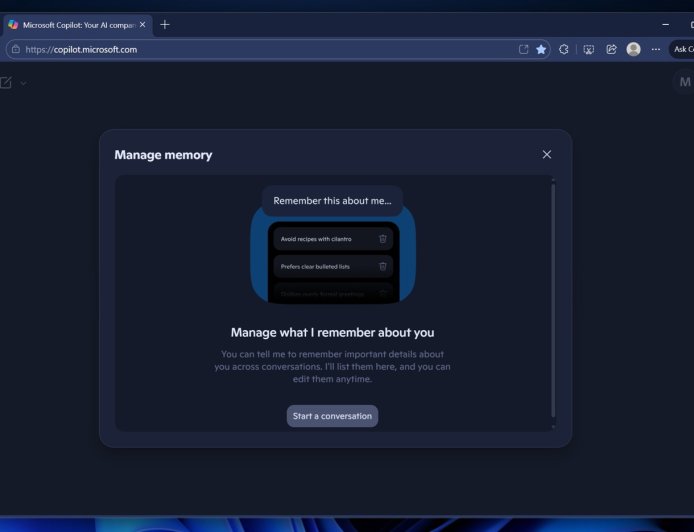
Task: Expand the chevron next to compose icon
Action: pos(23,83)
